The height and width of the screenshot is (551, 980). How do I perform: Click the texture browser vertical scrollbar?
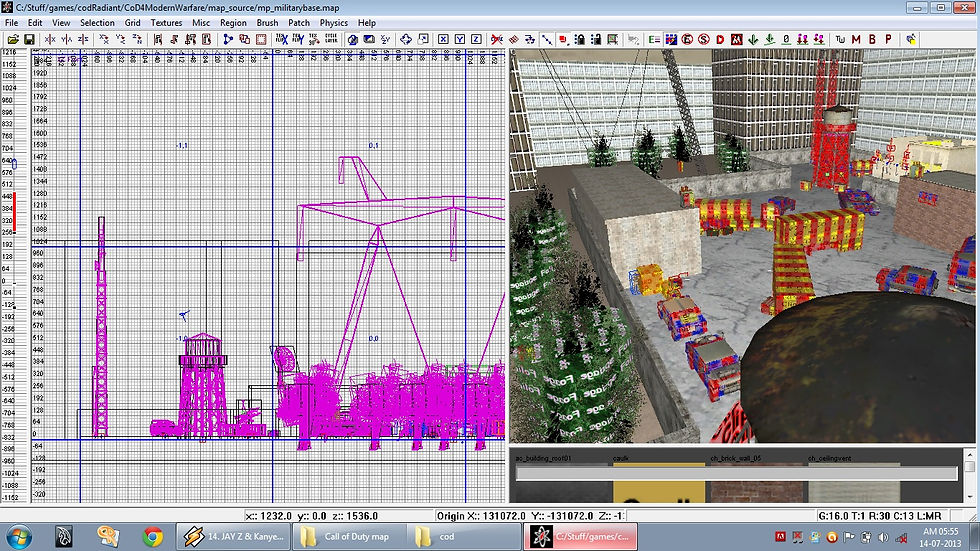[969, 475]
